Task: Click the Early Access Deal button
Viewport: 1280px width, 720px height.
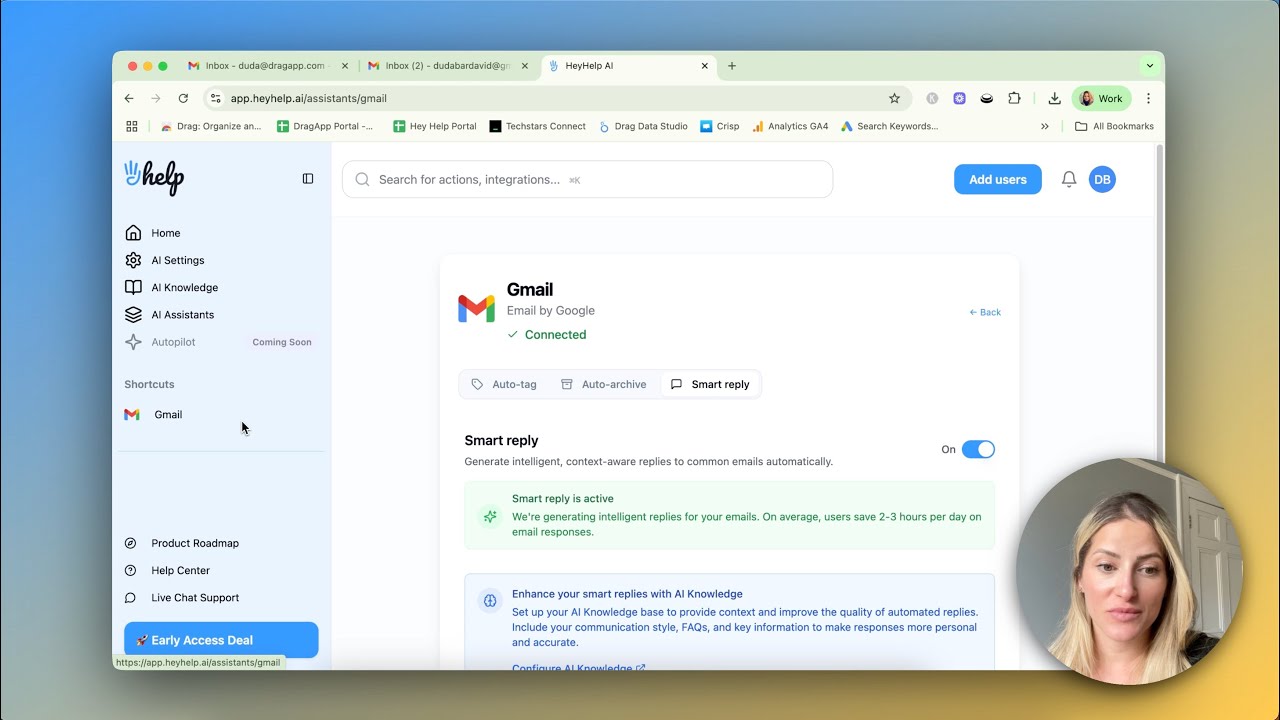Action: pyautogui.click(x=221, y=640)
